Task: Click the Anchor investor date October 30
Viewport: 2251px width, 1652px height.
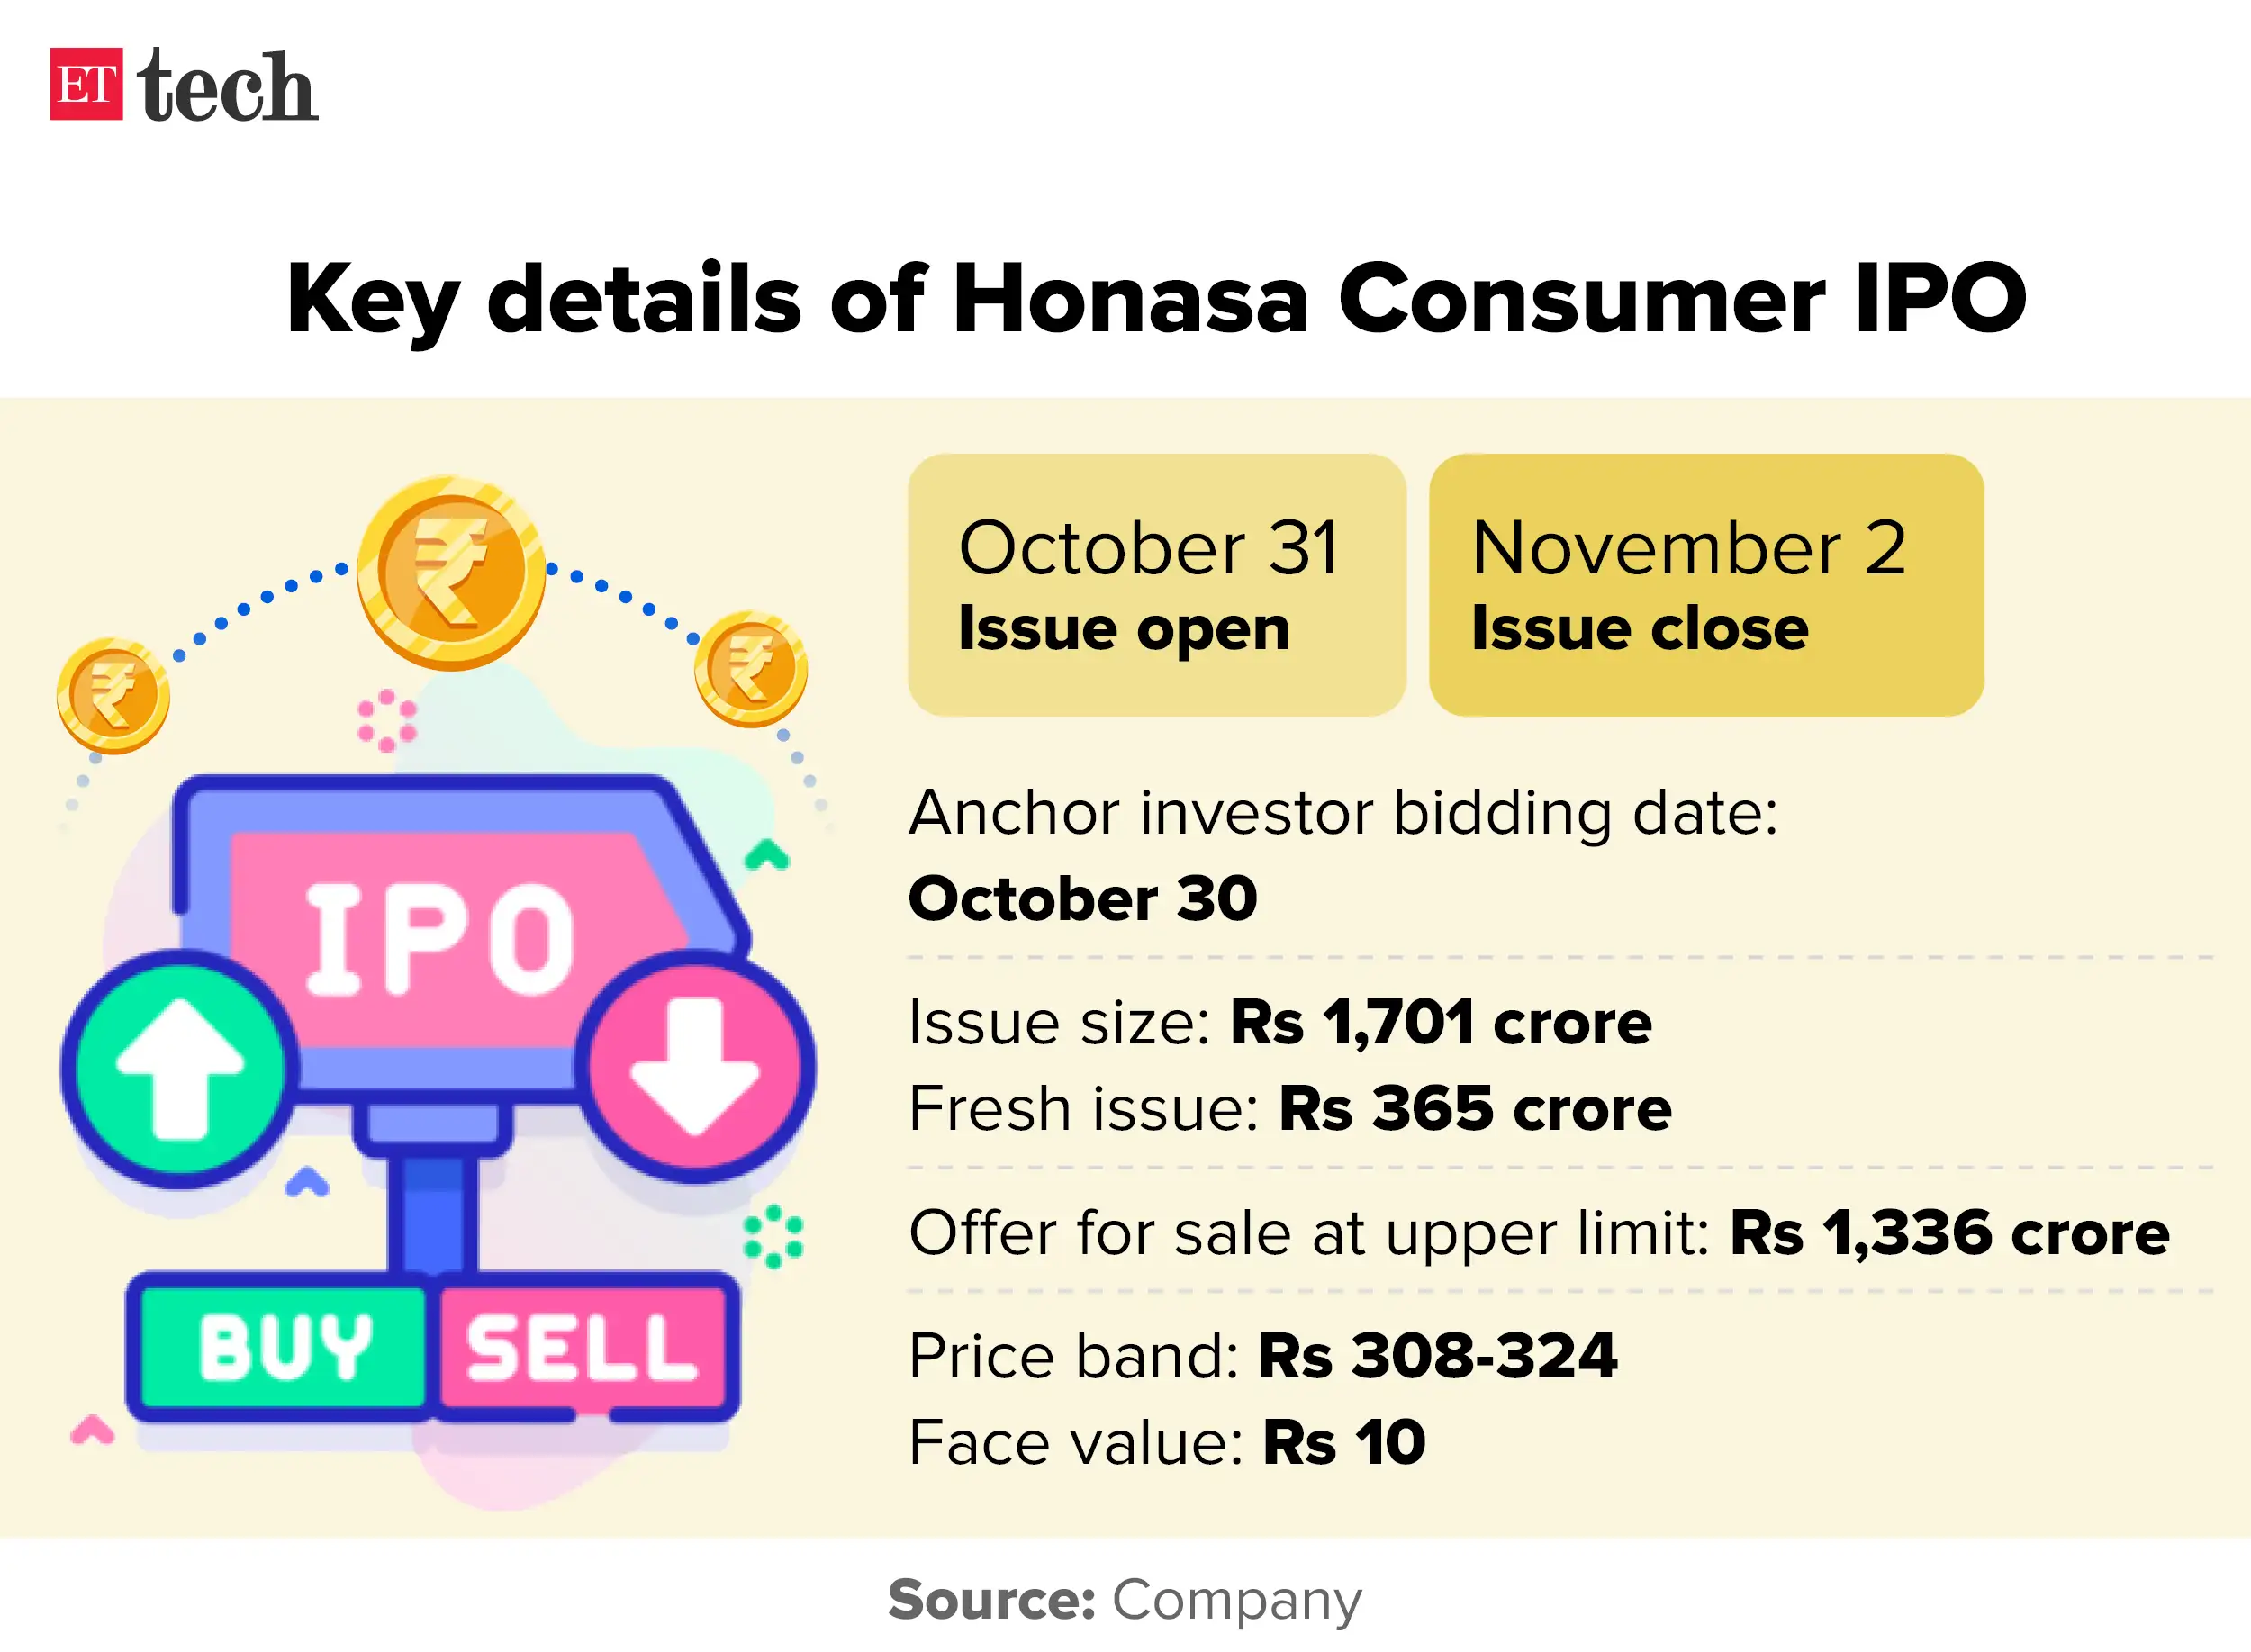Action: coord(1082,898)
